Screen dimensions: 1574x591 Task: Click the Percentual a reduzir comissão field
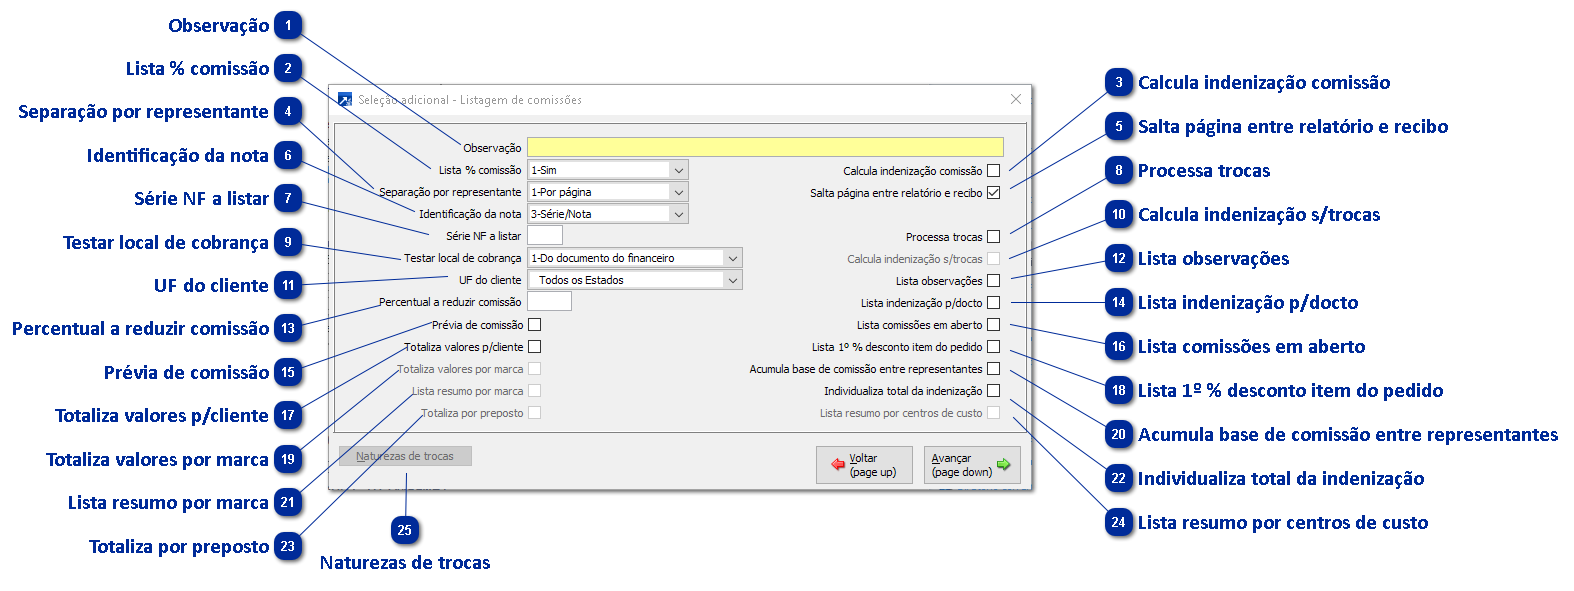(x=549, y=302)
